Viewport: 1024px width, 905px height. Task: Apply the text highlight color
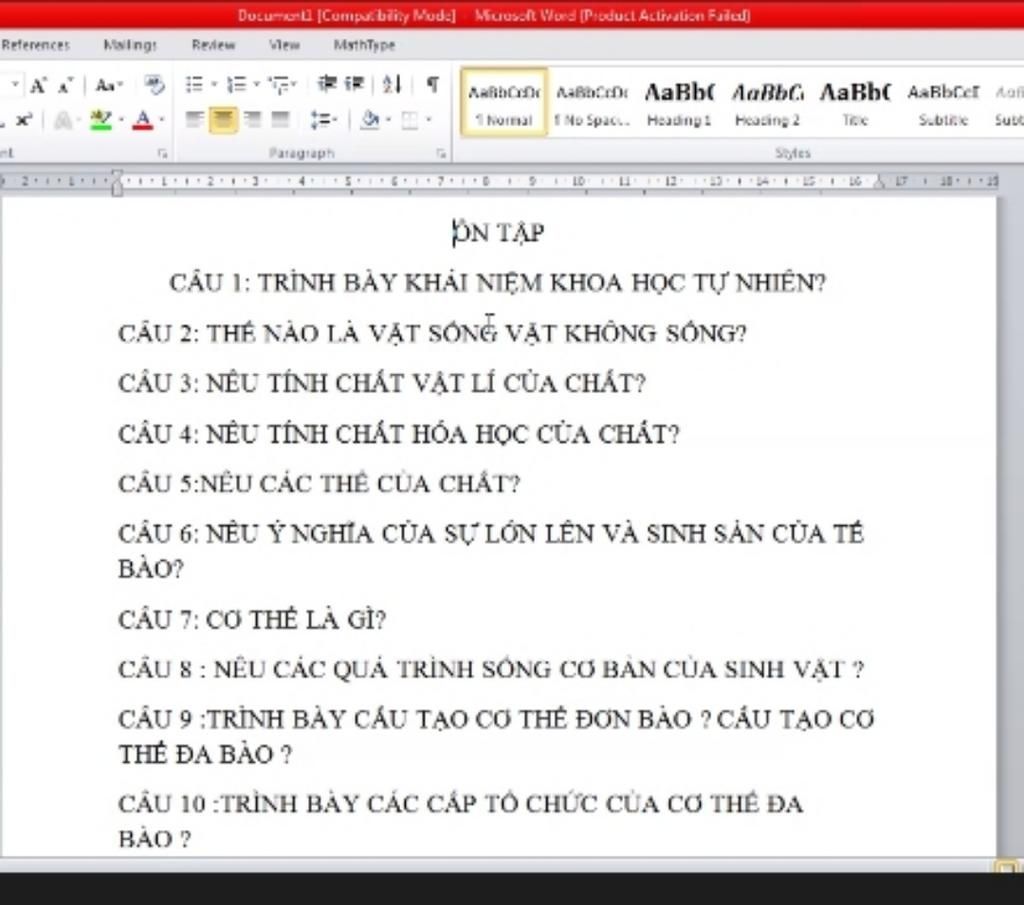(101, 120)
